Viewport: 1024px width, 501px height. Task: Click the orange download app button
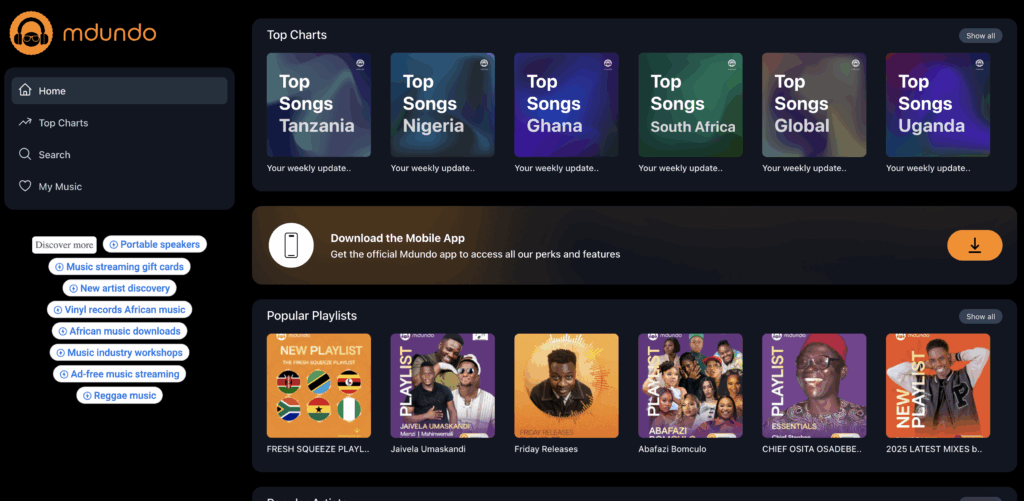[974, 245]
